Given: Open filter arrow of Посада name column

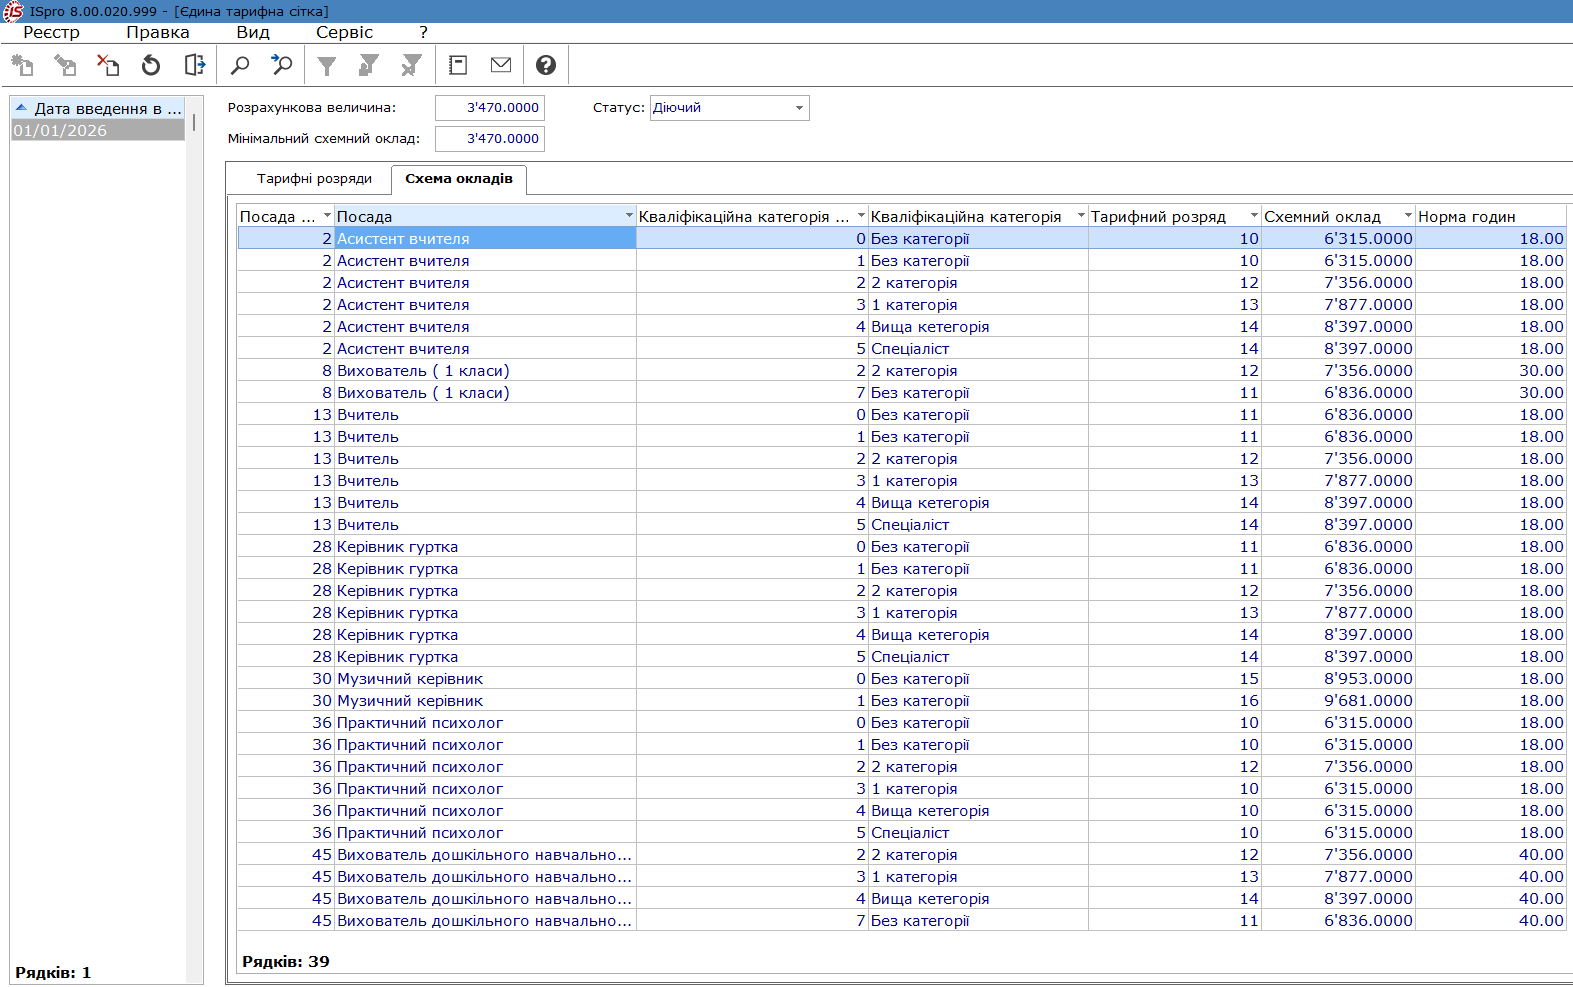Looking at the screenshot, I should (x=629, y=216).
